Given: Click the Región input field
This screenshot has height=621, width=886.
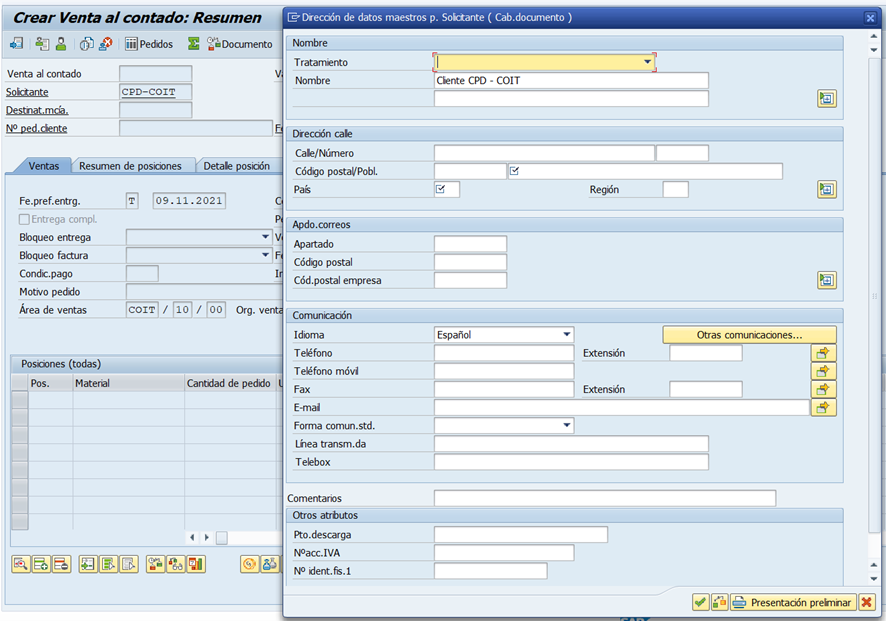Looking at the screenshot, I should (675, 189).
